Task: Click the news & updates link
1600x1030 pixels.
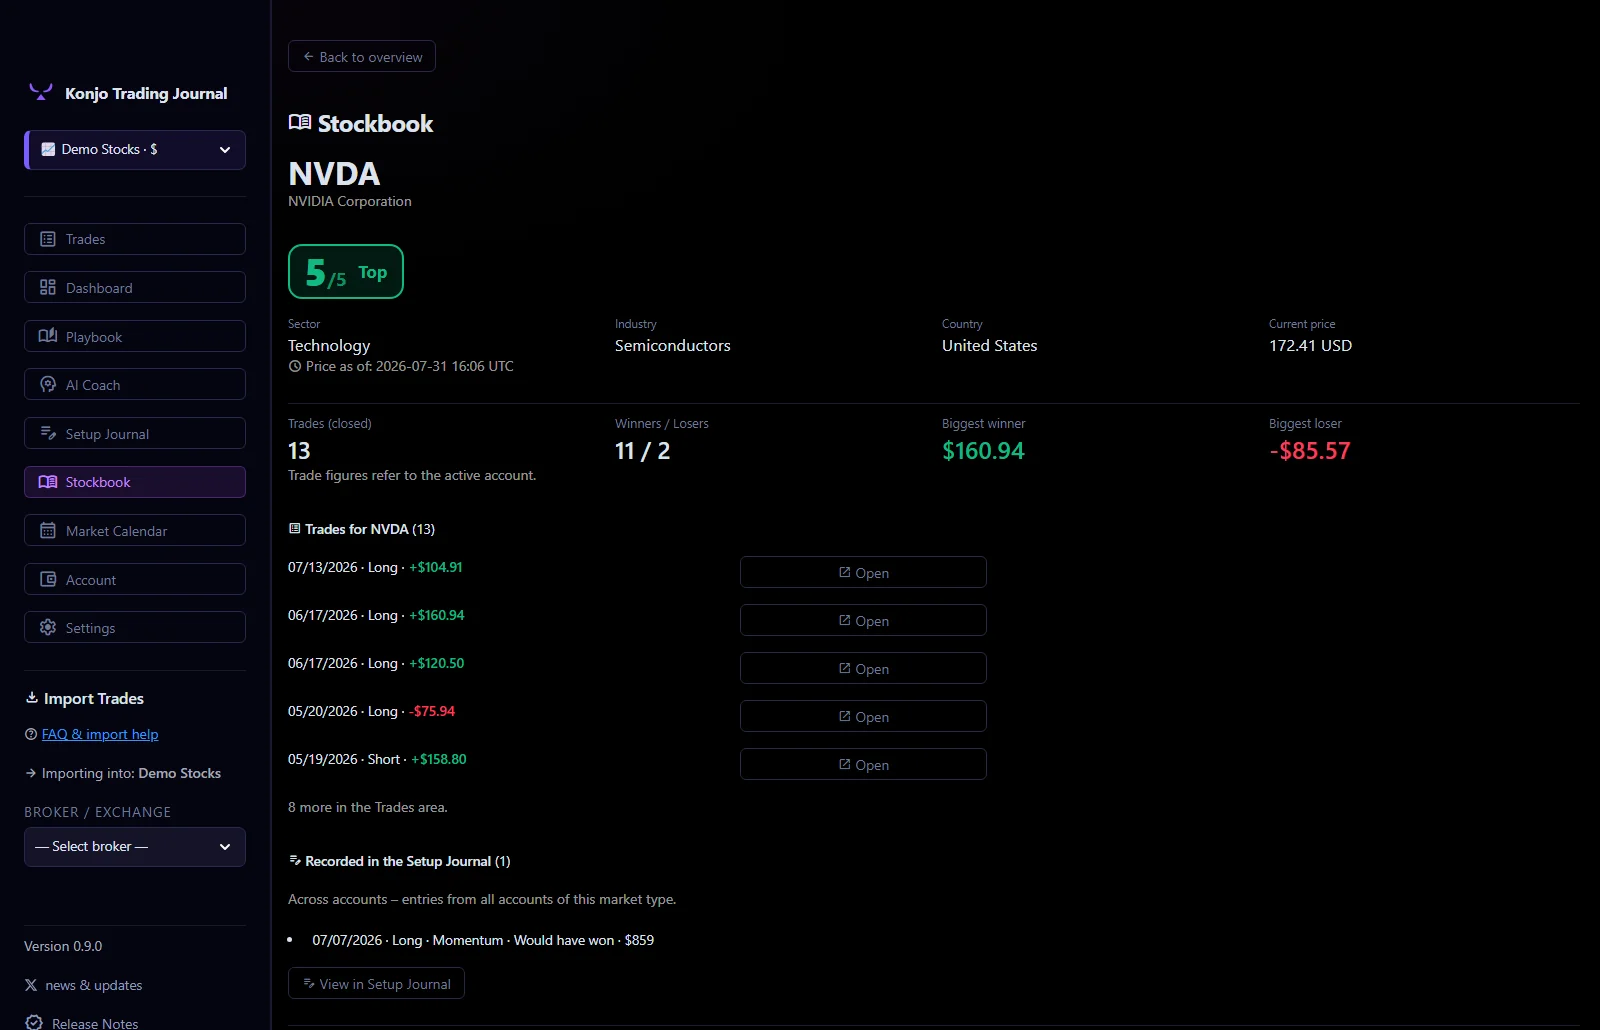Action: point(94,985)
